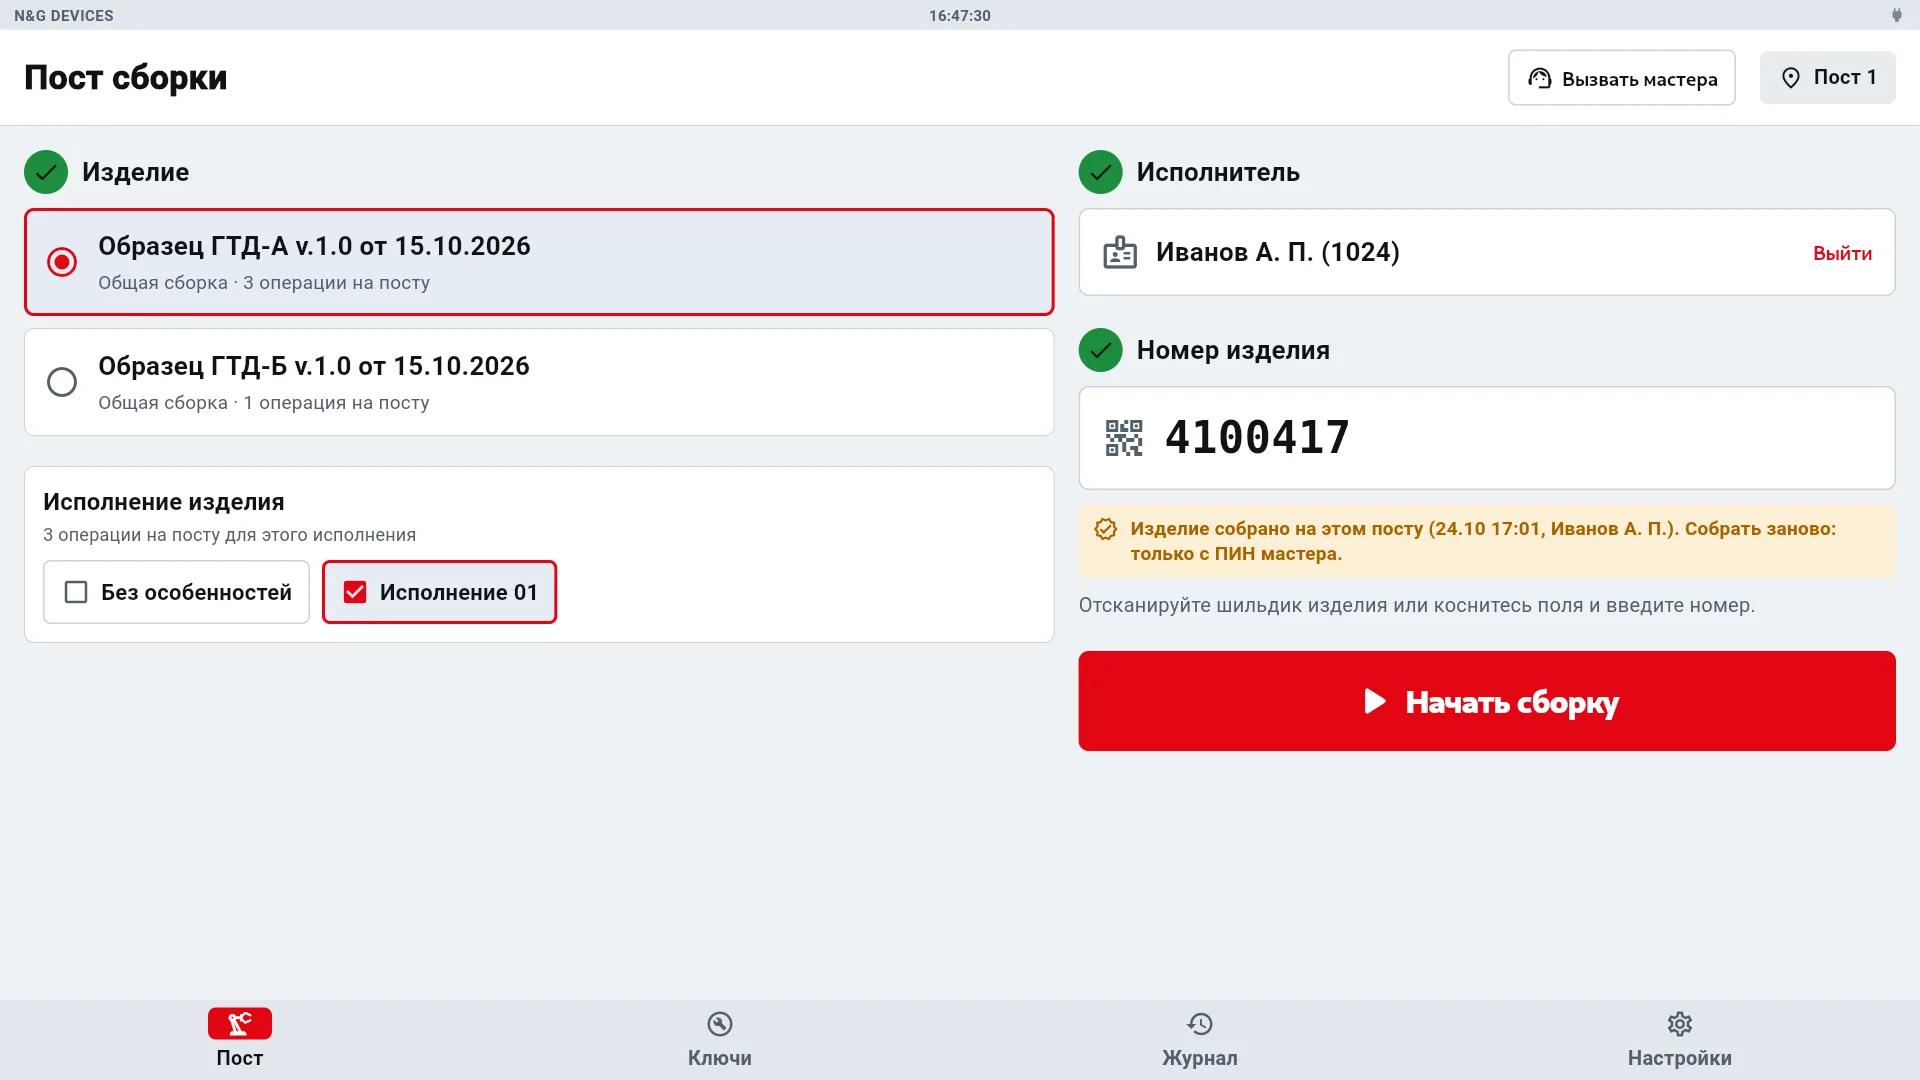
Task: Select radio button for Образец ГТД-А
Action: [62, 262]
